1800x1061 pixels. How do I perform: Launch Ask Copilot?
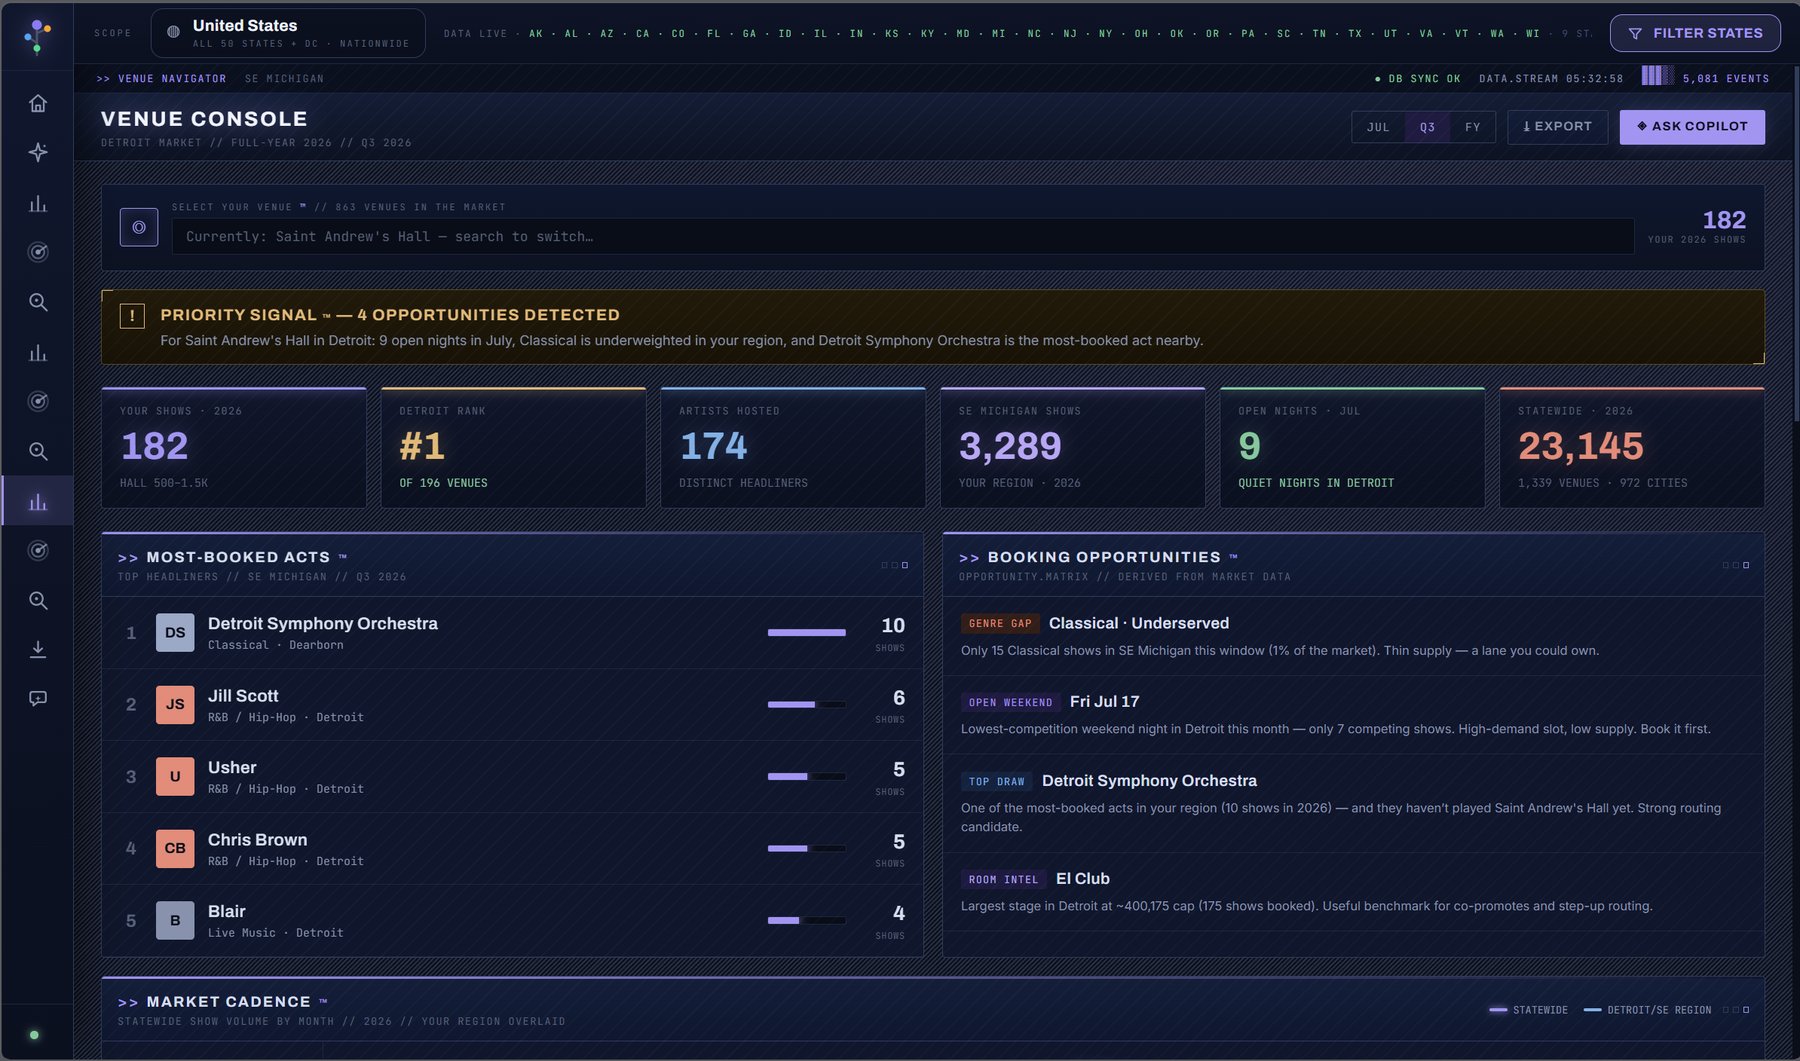pos(1692,127)
